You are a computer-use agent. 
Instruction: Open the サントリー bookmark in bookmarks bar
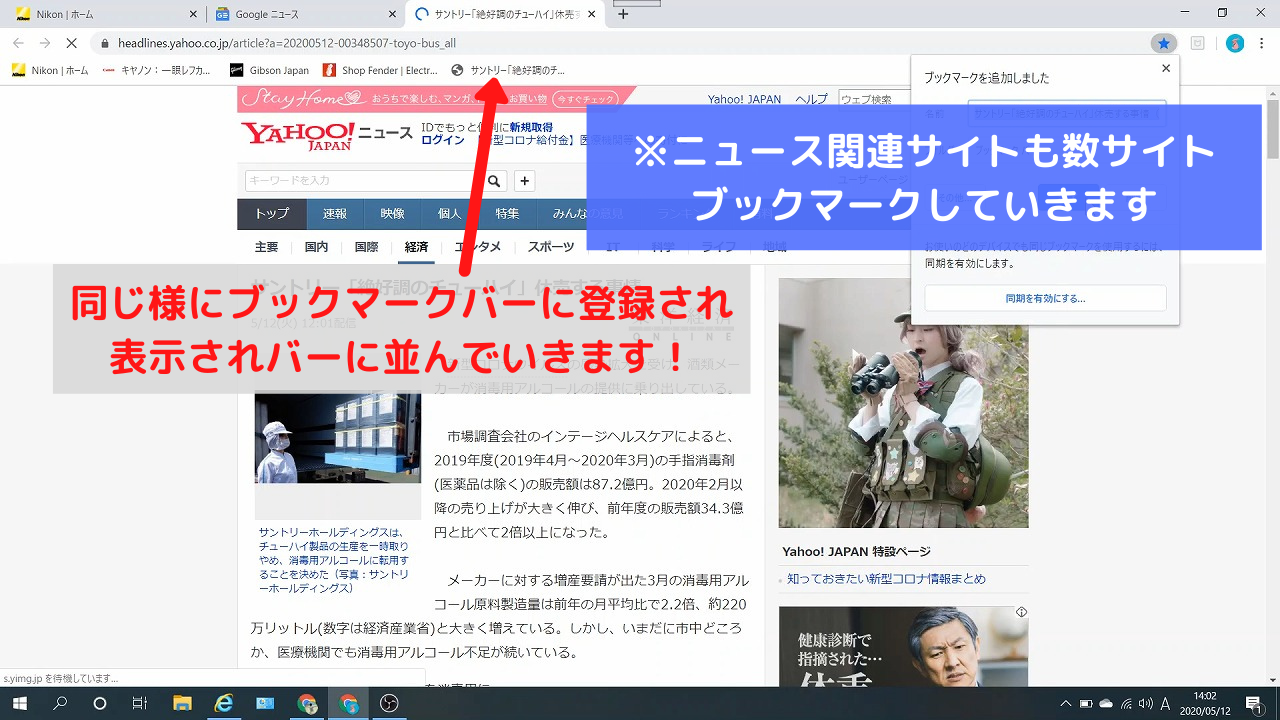pyautogui.click(x=508, y=70)
